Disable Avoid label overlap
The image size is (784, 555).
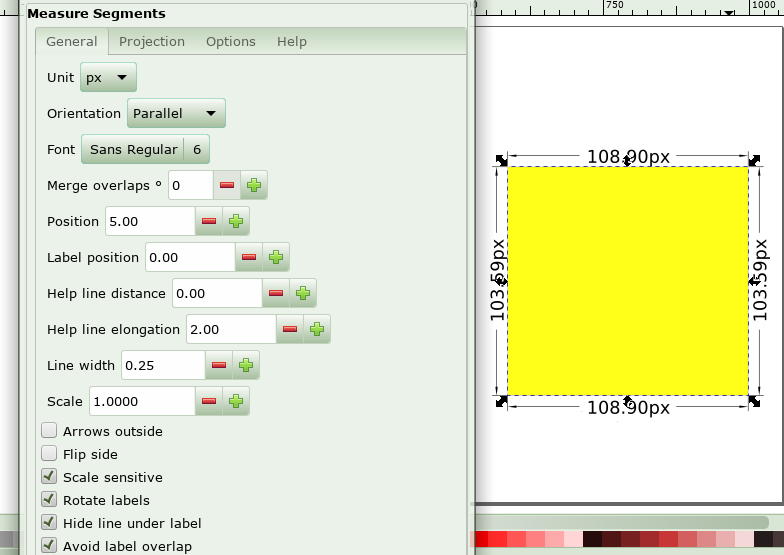click(x=49, y=546)
